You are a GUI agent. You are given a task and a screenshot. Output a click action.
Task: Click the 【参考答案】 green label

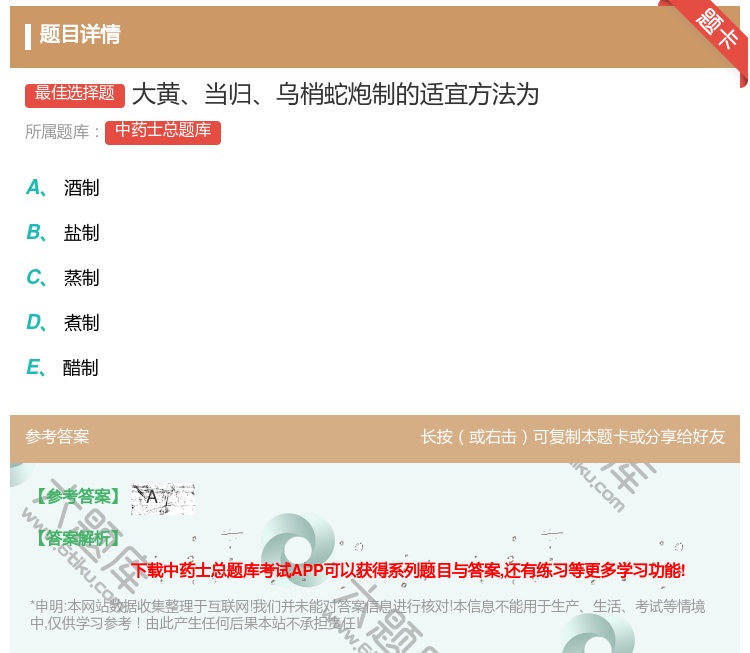[x=77, y=497]
